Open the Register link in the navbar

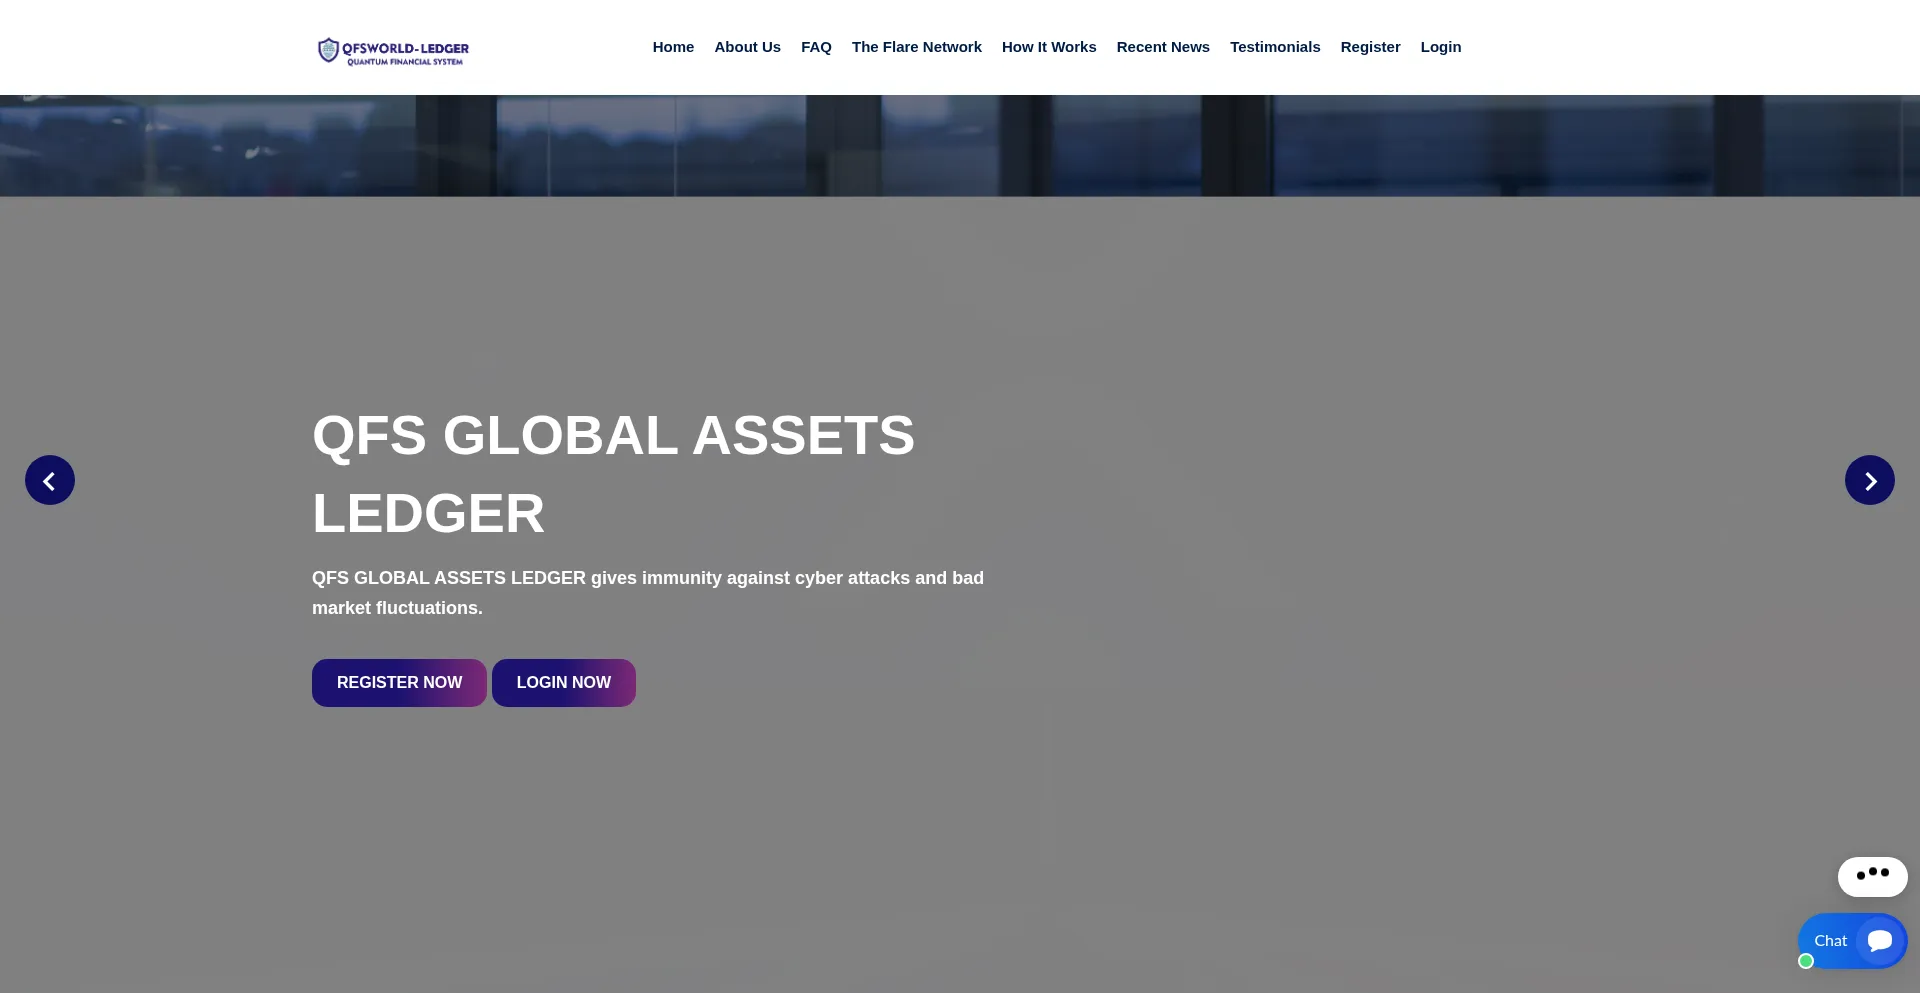coord(1370,46)
